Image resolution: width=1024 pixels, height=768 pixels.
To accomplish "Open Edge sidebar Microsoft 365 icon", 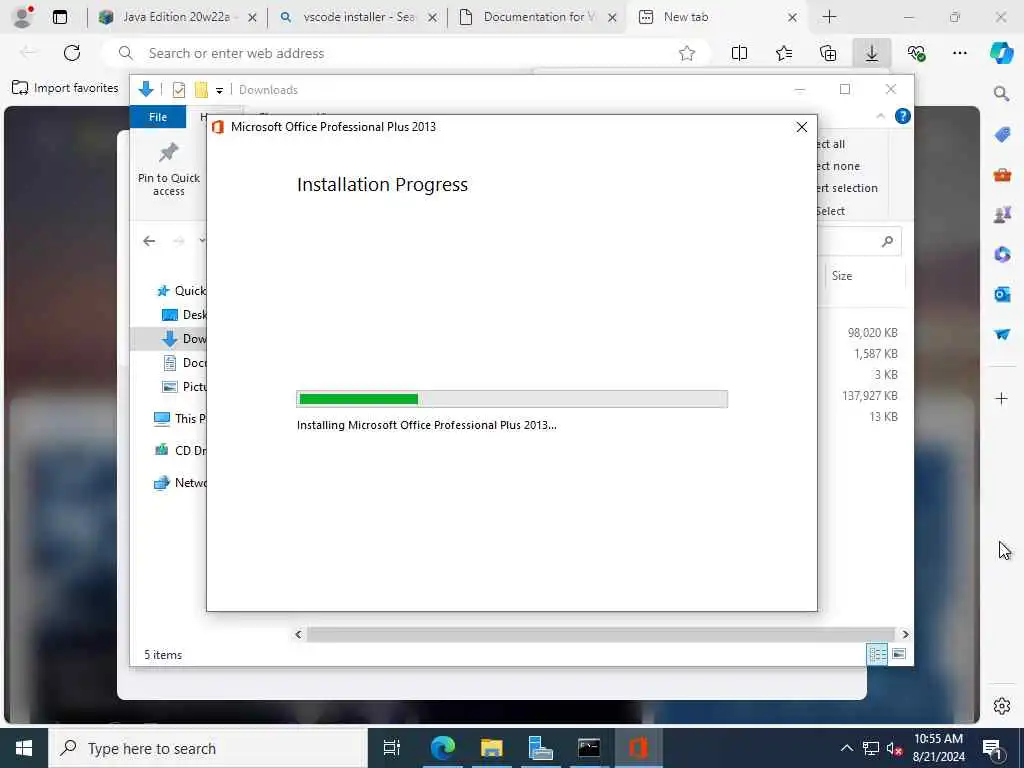I will (x=1002, y=254).
